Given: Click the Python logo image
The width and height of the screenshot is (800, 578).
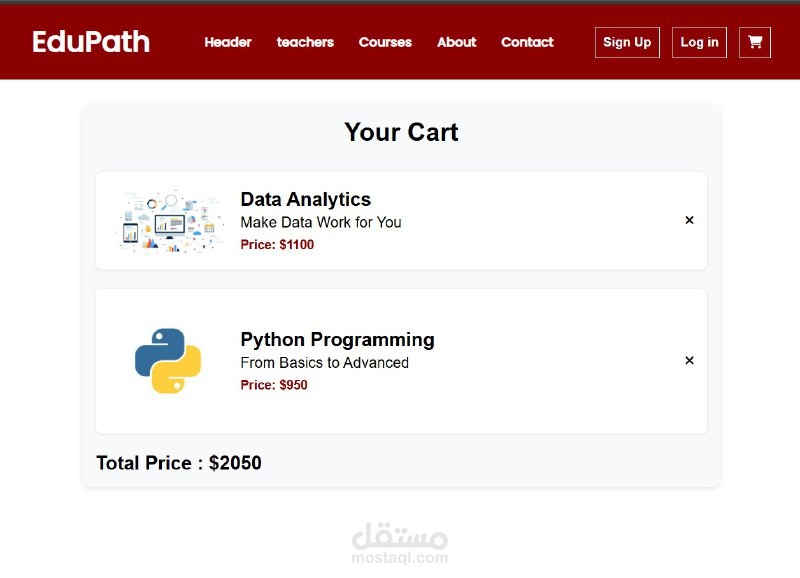Looking at the screenshot, I should pos(168,361).
